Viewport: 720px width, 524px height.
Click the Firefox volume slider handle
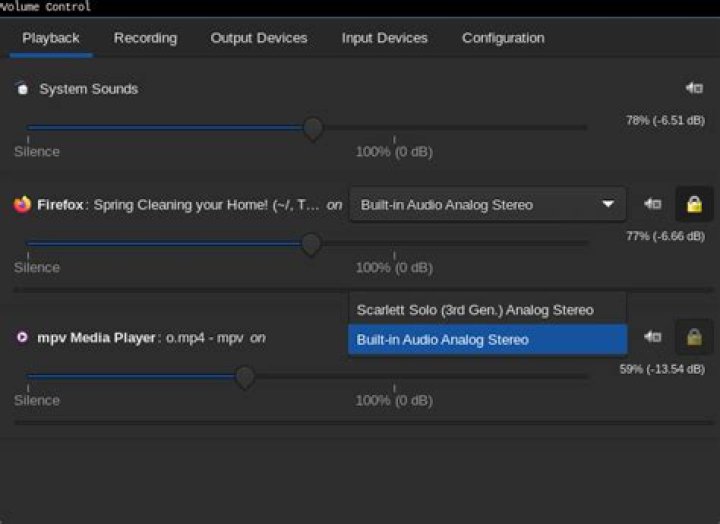(x=311, y=244)
